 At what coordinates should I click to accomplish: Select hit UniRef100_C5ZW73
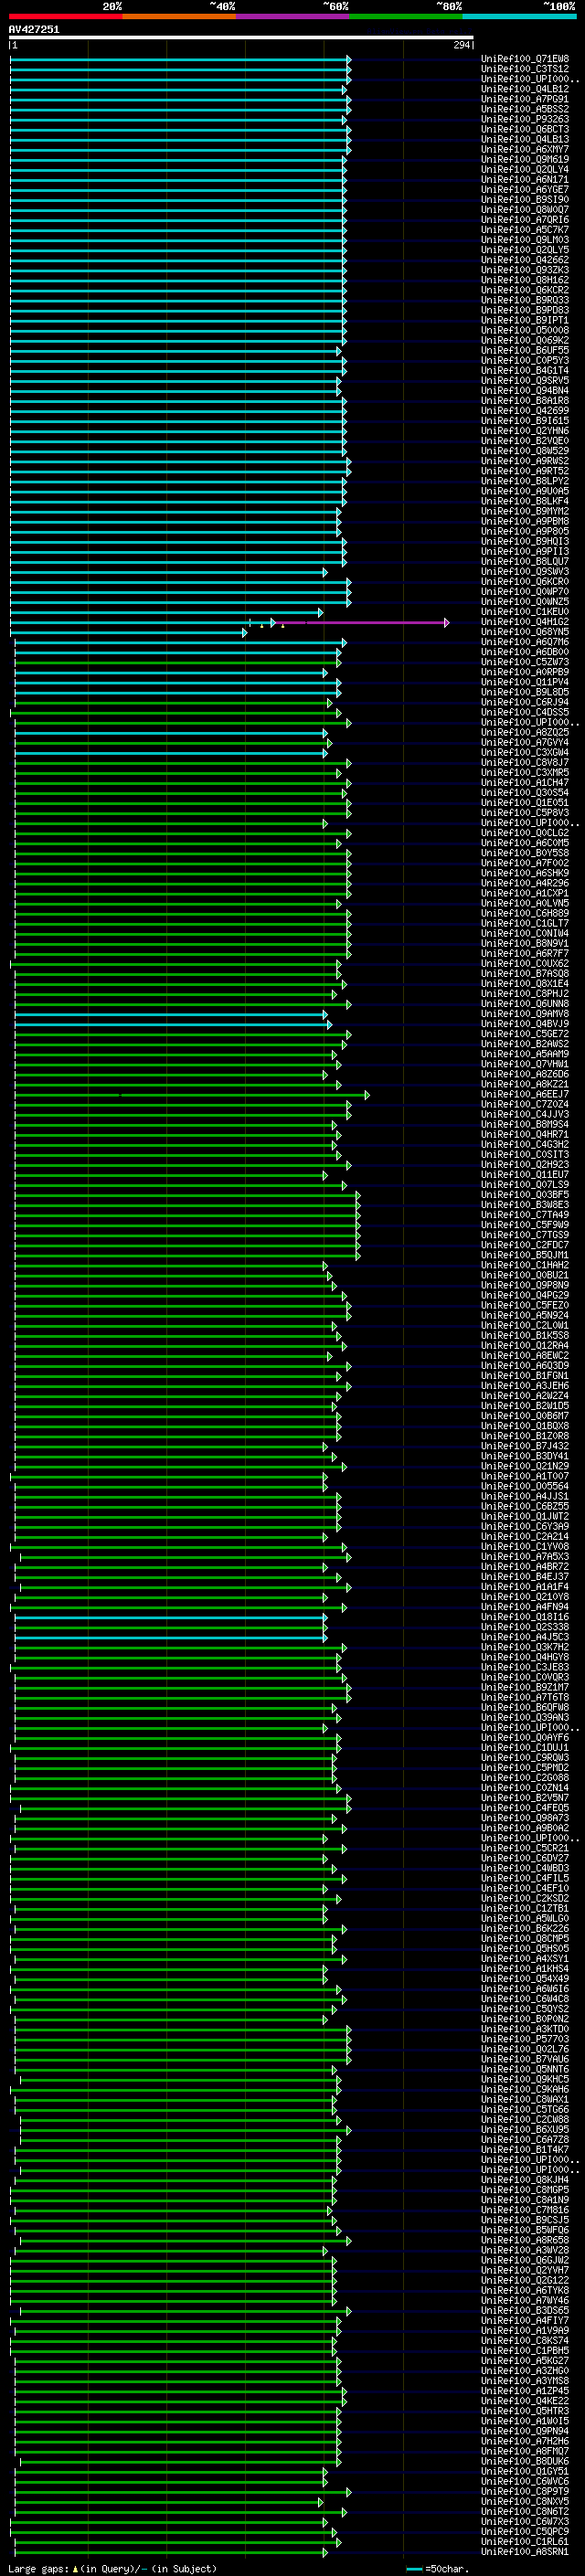[x=525, y=662]
